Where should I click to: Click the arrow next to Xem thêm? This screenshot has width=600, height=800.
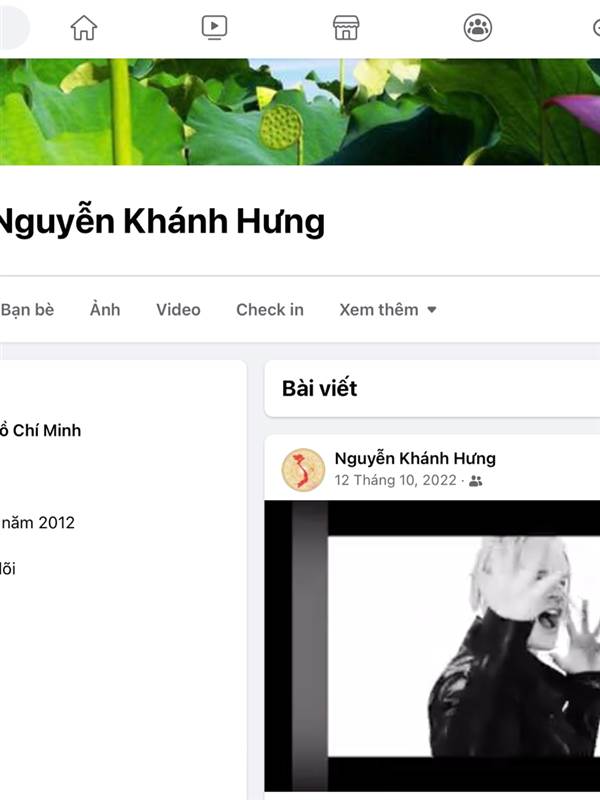[432, 310]
